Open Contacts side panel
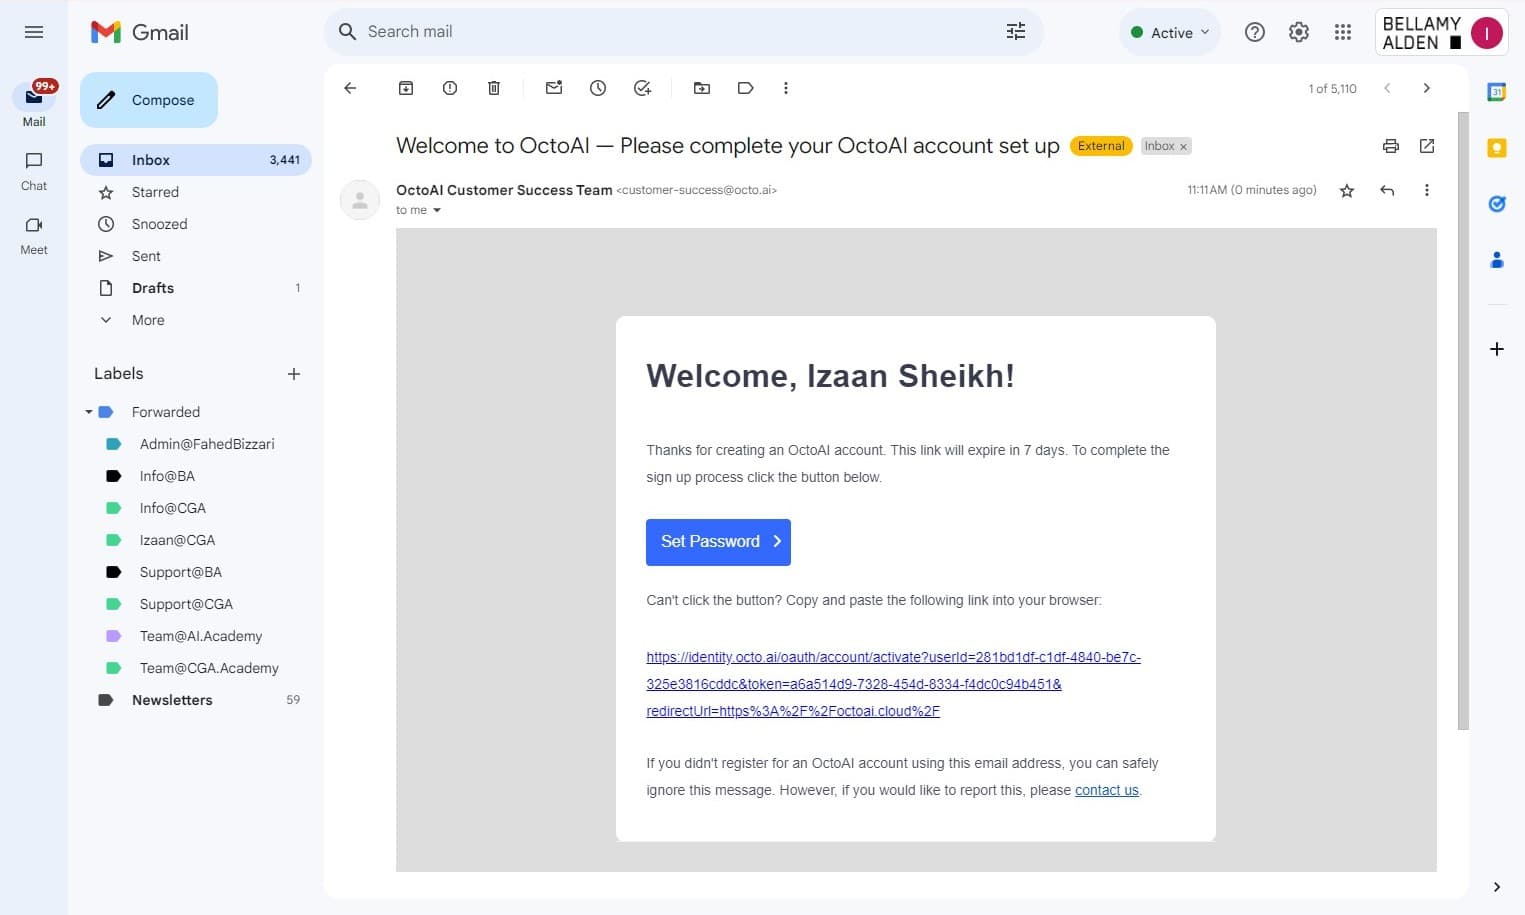 1497,260
